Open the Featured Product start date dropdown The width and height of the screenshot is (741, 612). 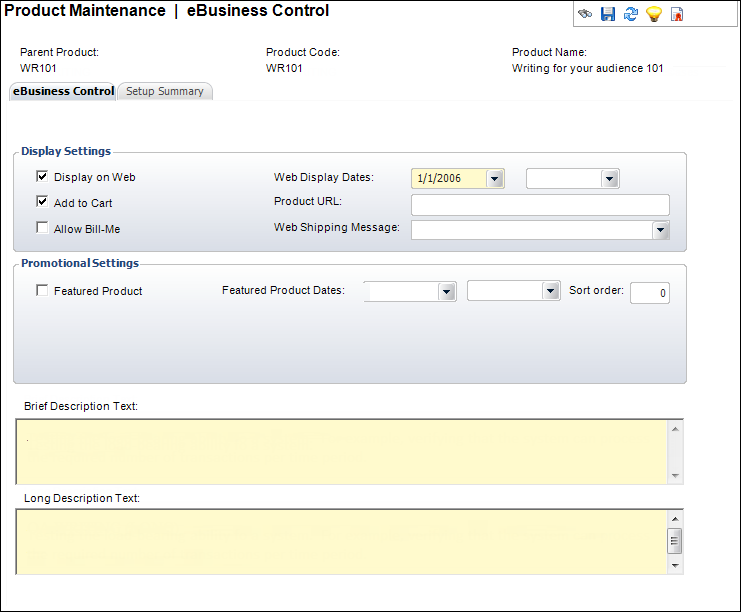[x=446, y=291]
